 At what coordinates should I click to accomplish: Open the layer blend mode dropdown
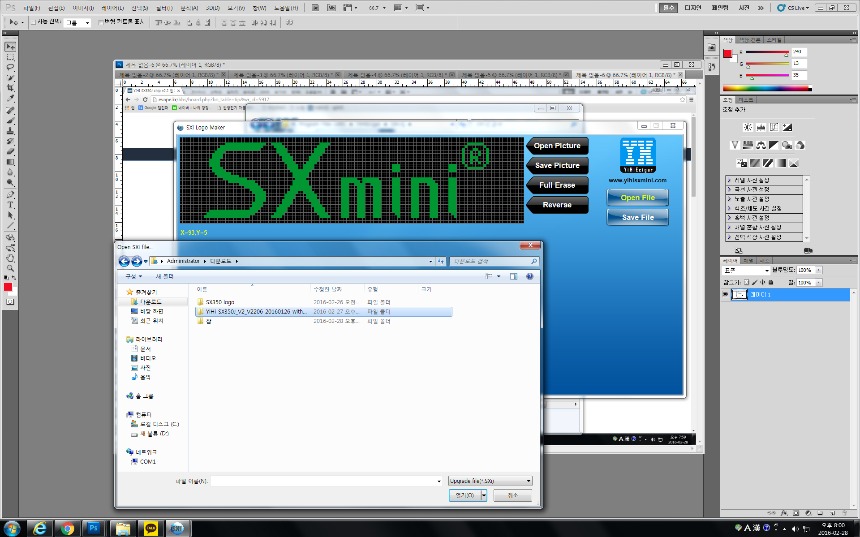click(746, 270)
